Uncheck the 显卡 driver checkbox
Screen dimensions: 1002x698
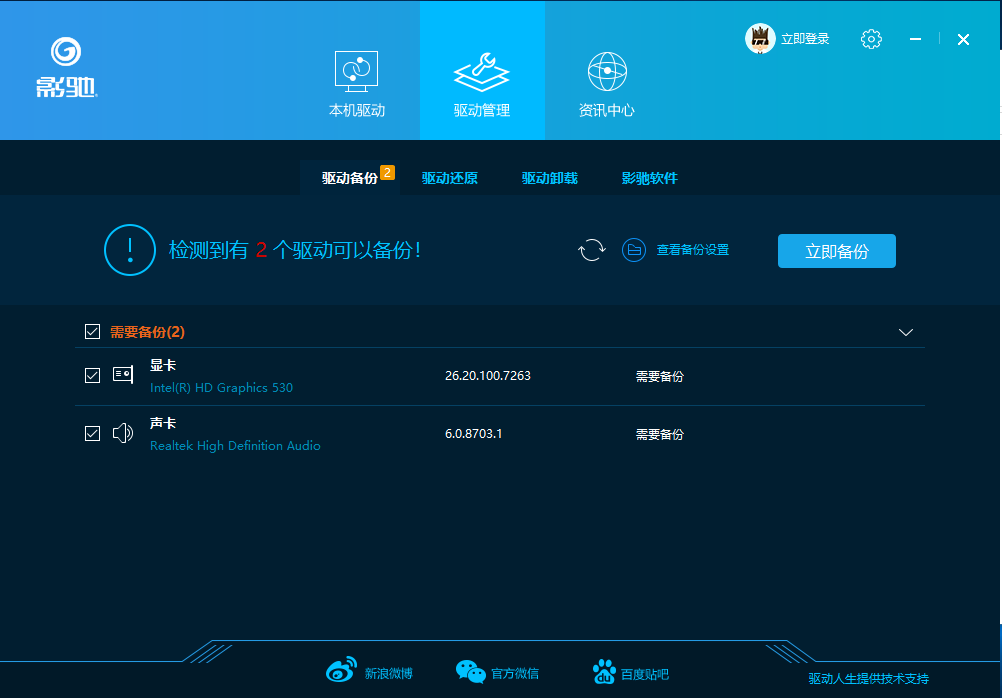point(93,376)
